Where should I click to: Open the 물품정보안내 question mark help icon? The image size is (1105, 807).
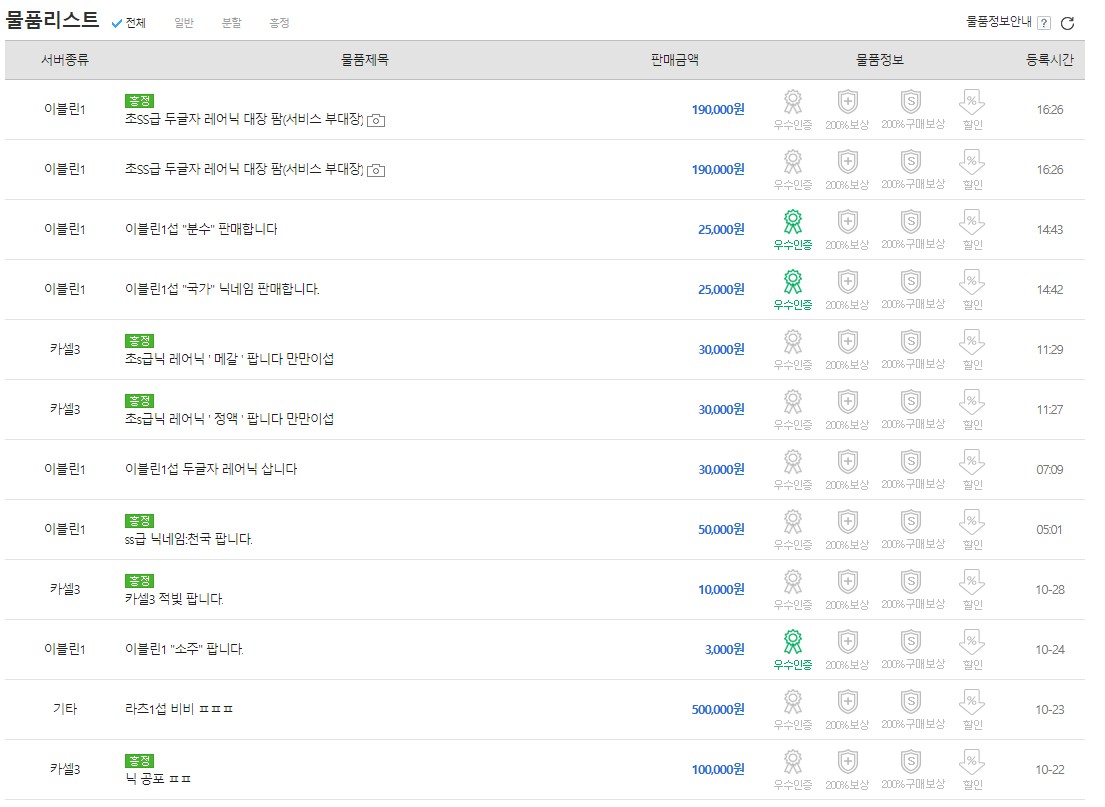tap(1044, 23)
